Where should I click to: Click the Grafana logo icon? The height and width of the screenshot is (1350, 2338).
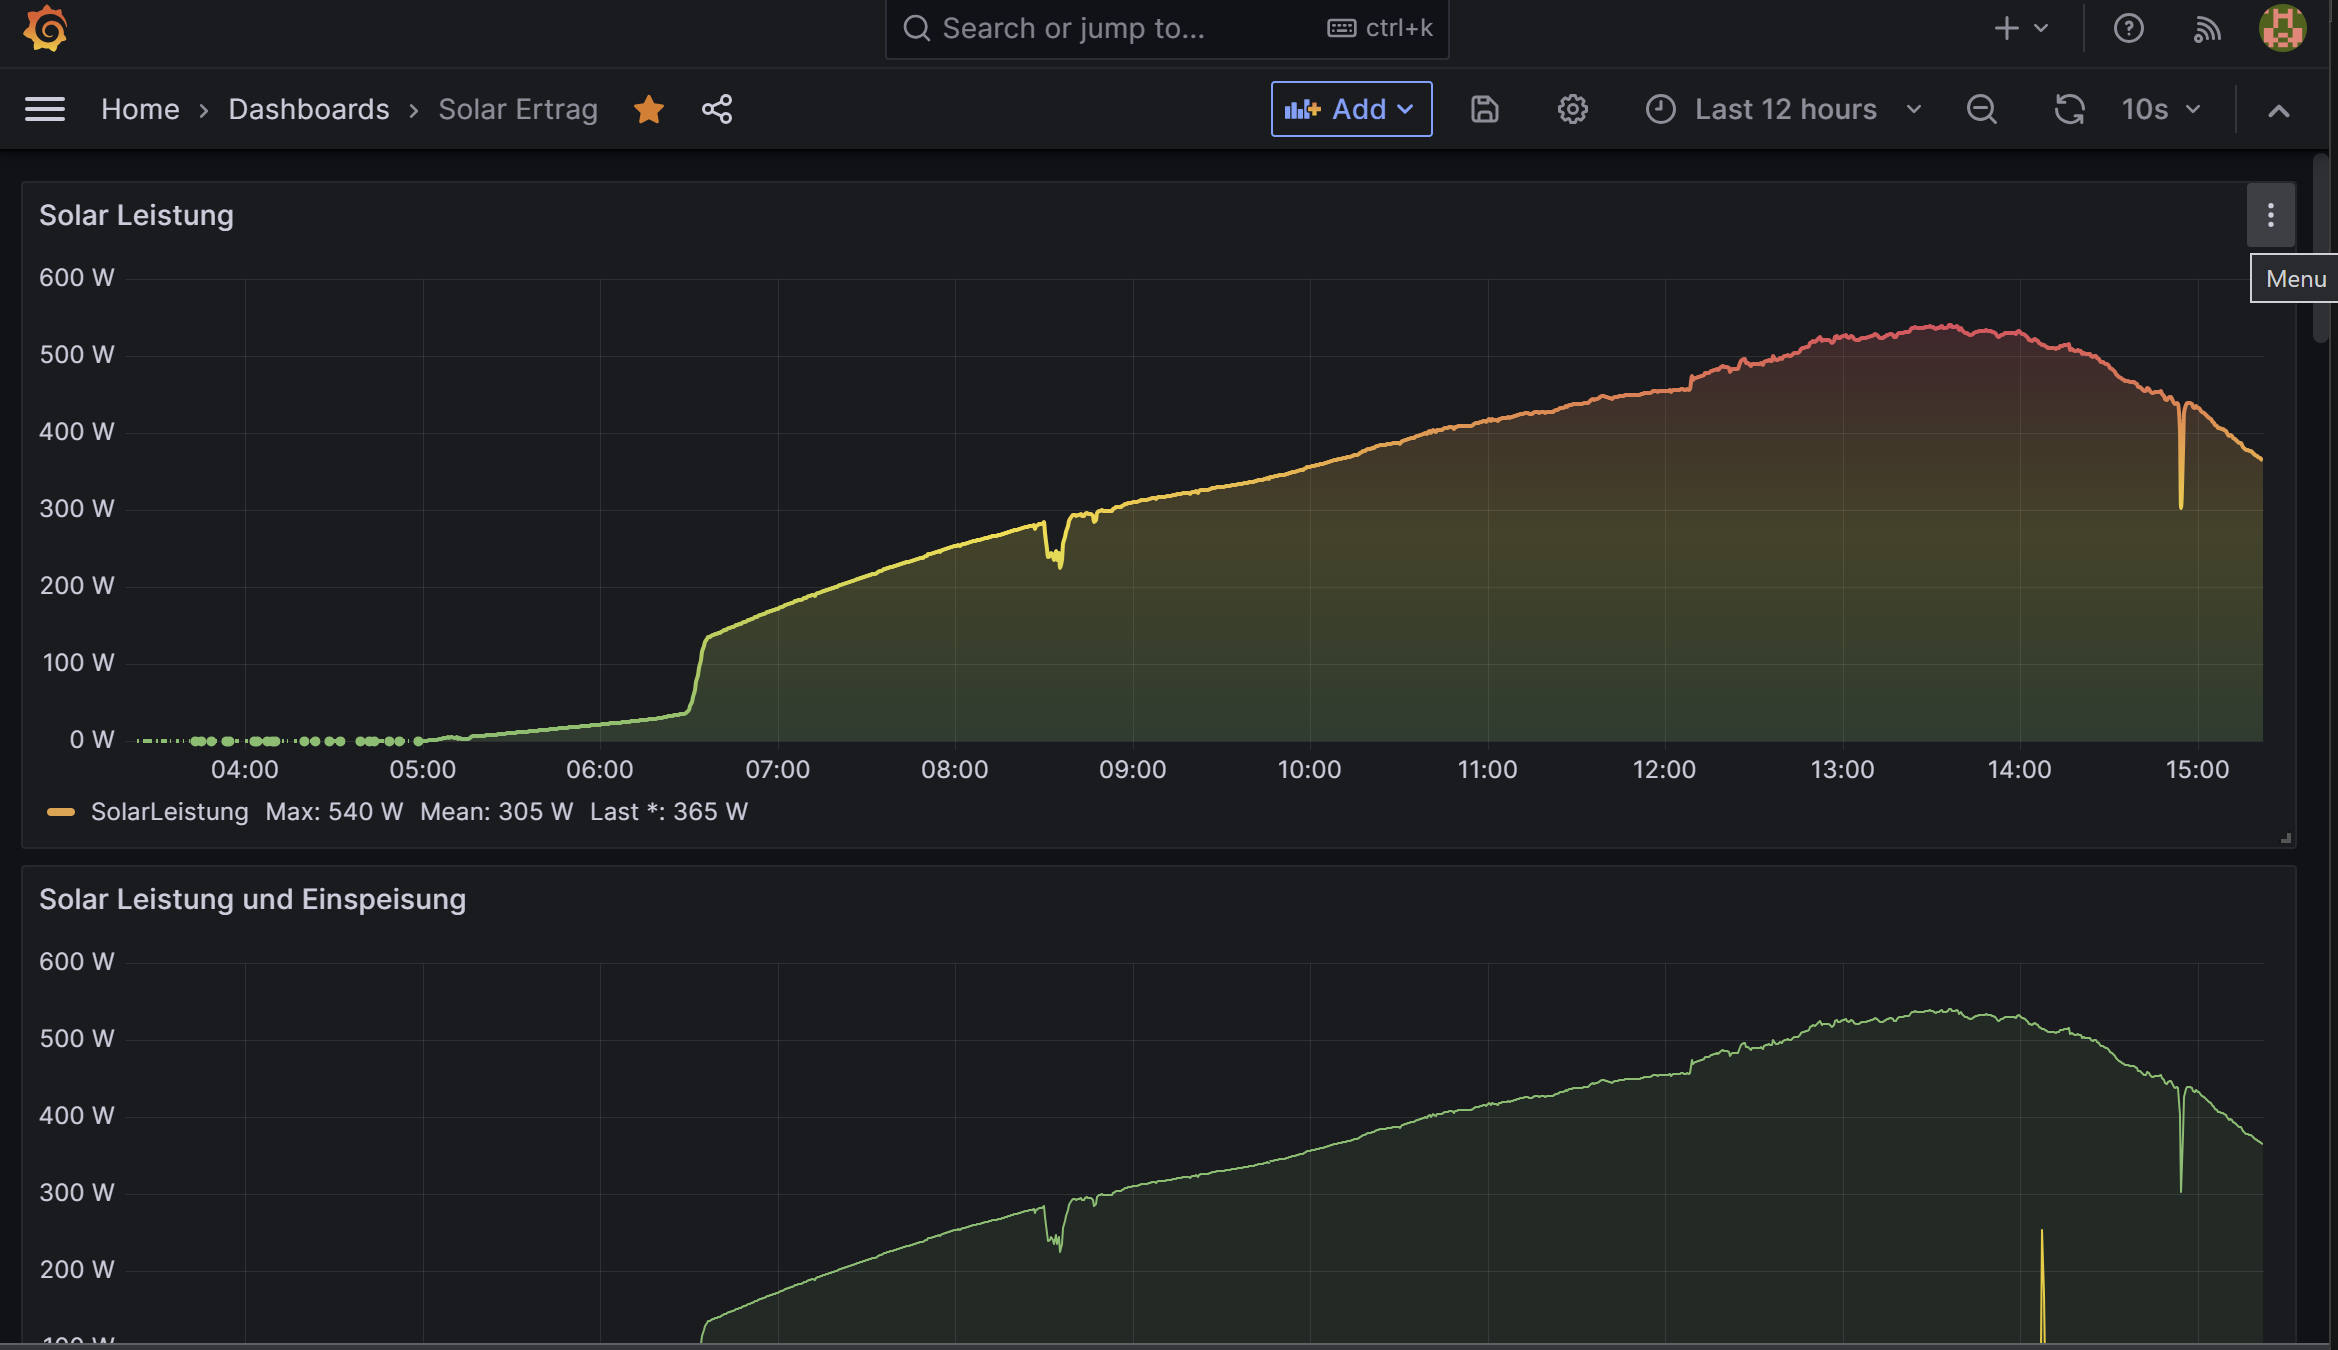point(45,28)
